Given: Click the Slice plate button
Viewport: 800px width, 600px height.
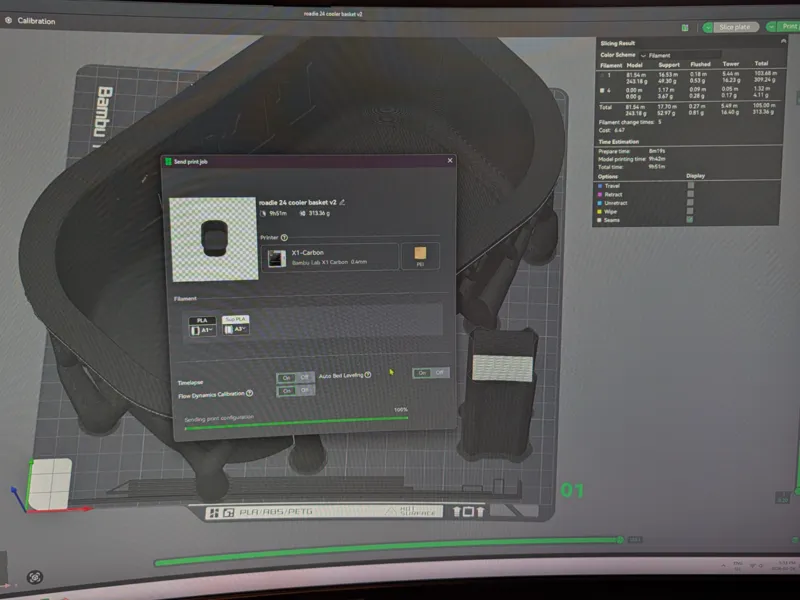Looking at the screenshot, I should point(734,27).
